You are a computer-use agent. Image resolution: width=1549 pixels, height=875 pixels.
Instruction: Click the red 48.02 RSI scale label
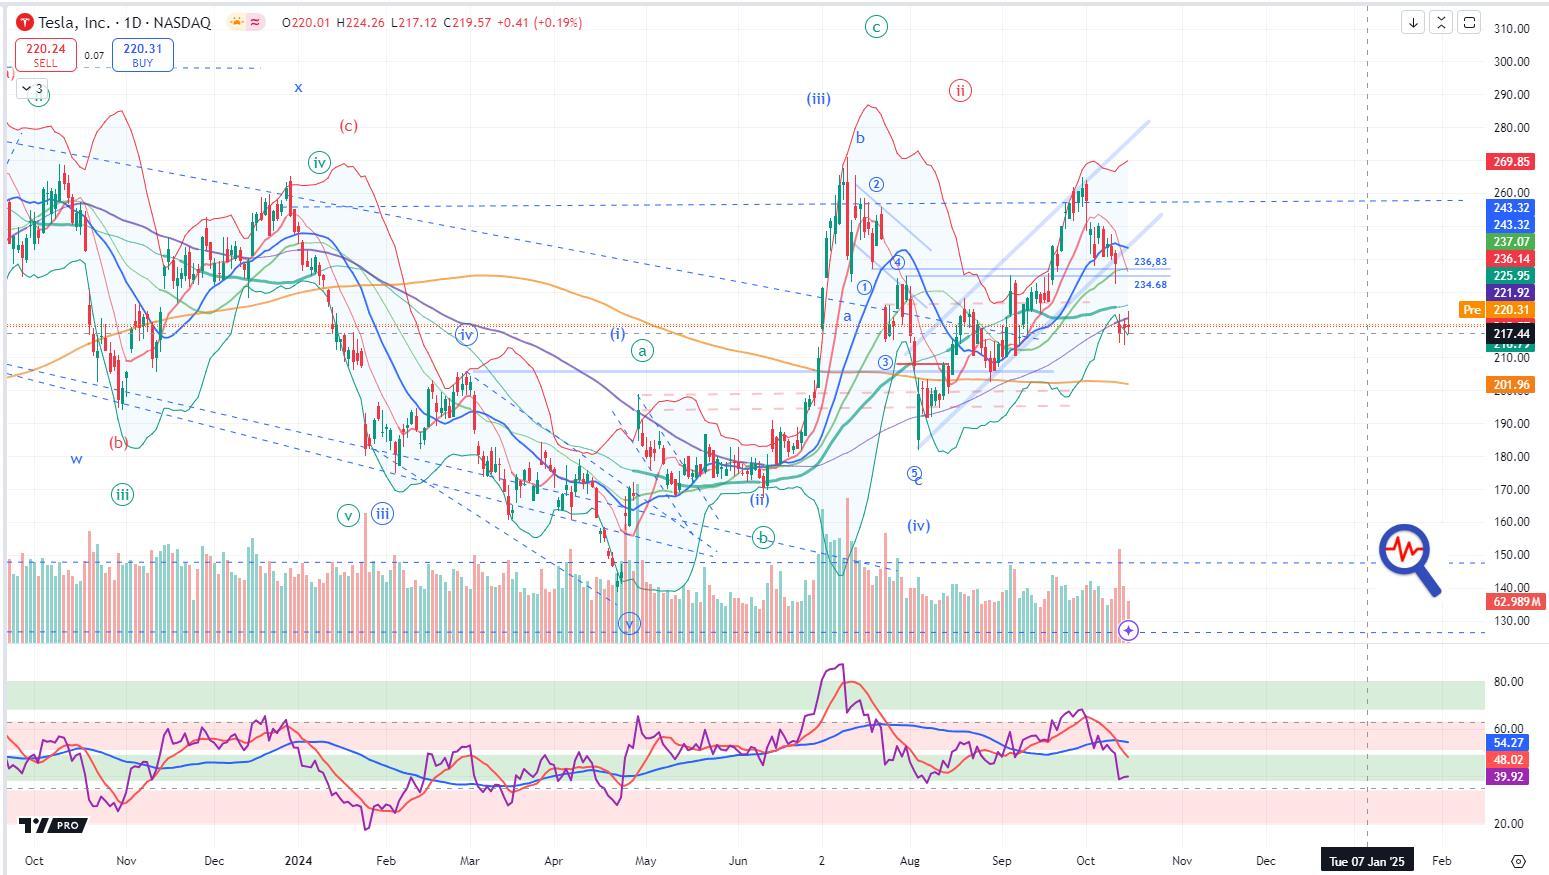[x=1508, y=760]
